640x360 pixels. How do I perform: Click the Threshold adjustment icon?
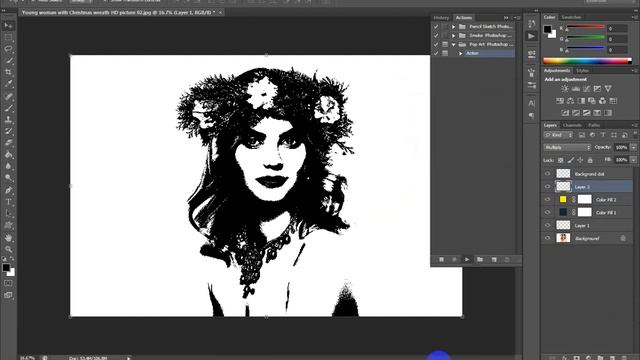pyautogui.click(x=587, y=113)
